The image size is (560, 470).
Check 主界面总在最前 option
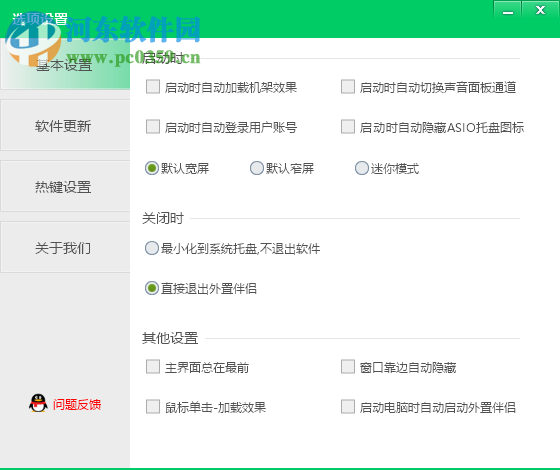(x=153, y=367)
